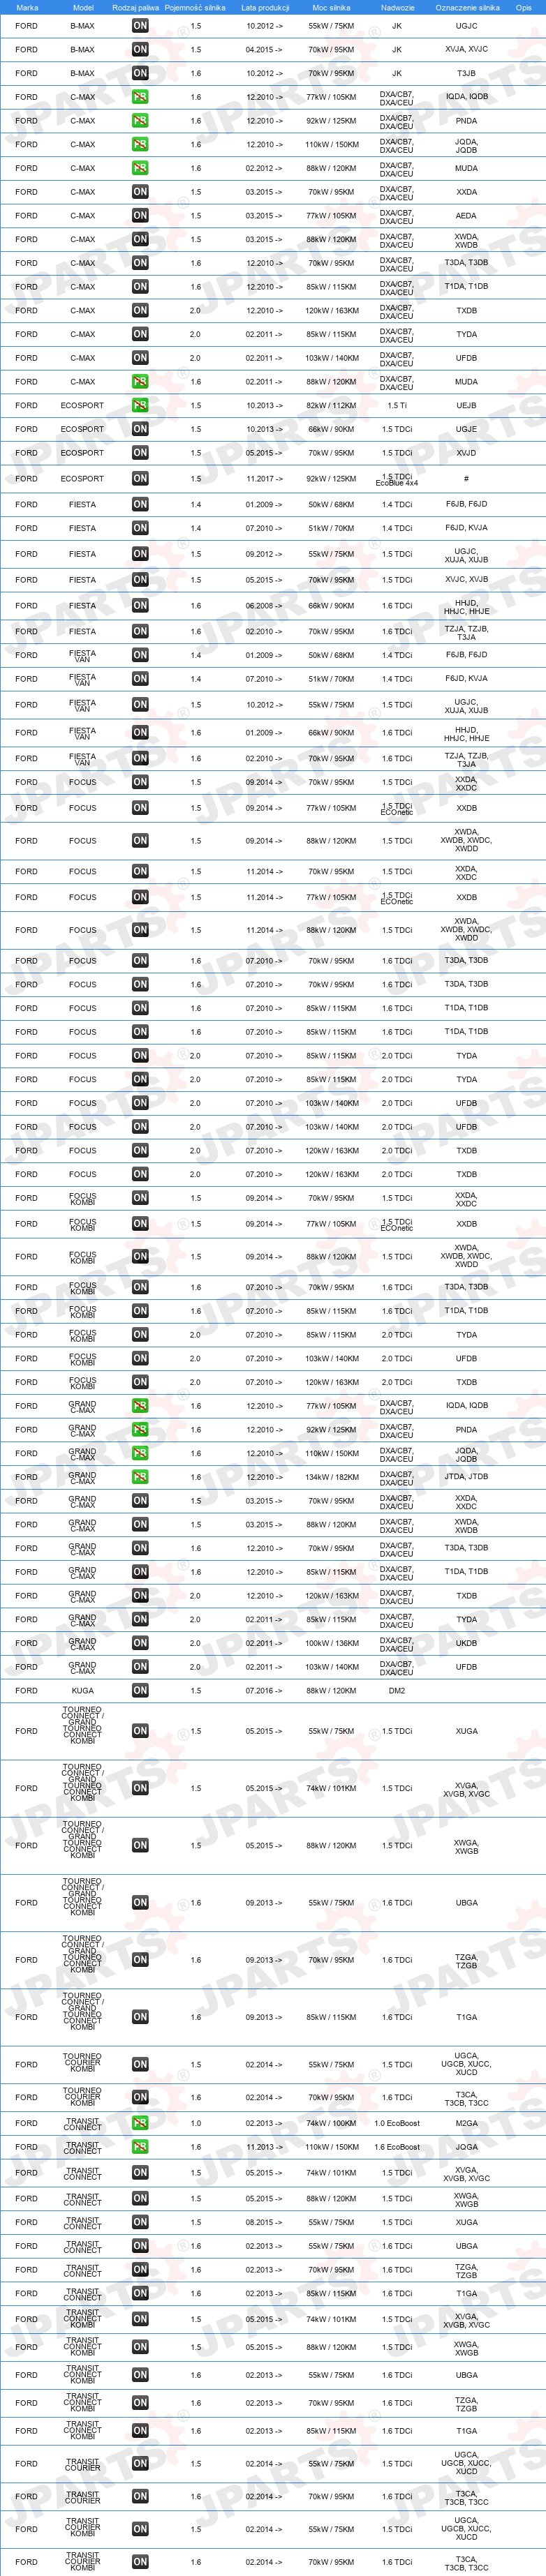The height and width of the screenshot is (2576, 546).
Task: Click the 11.2017 -> production date cell
Action: tap(264, 478)
